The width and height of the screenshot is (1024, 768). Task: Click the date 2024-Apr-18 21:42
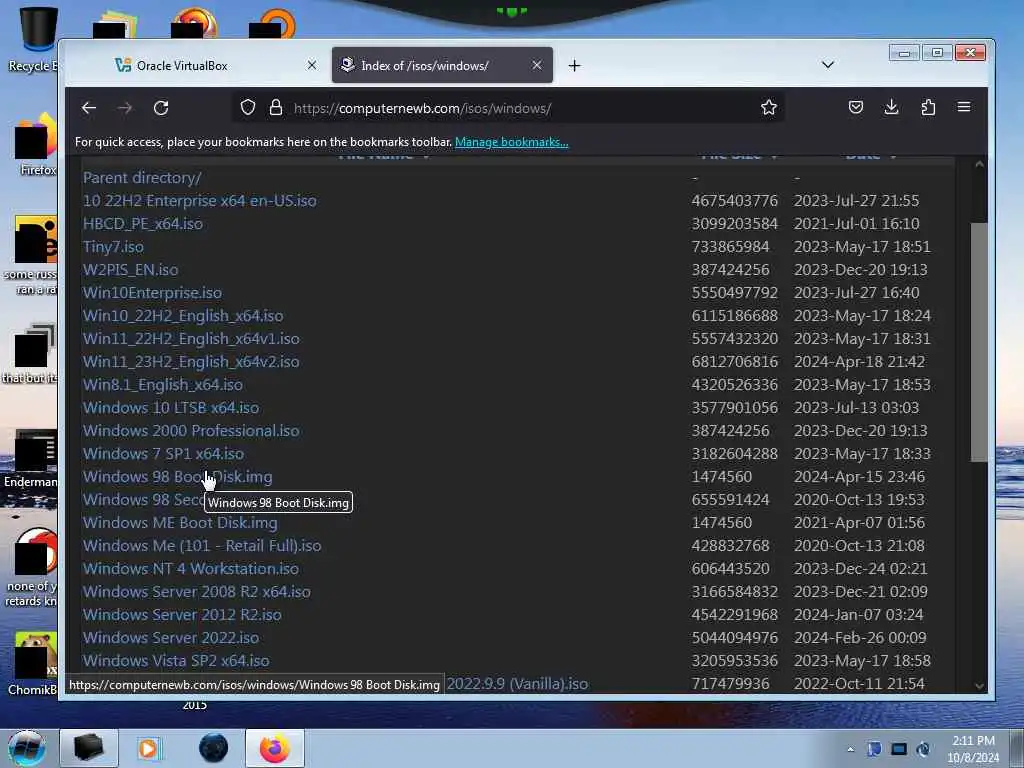[x=859, y=361]
